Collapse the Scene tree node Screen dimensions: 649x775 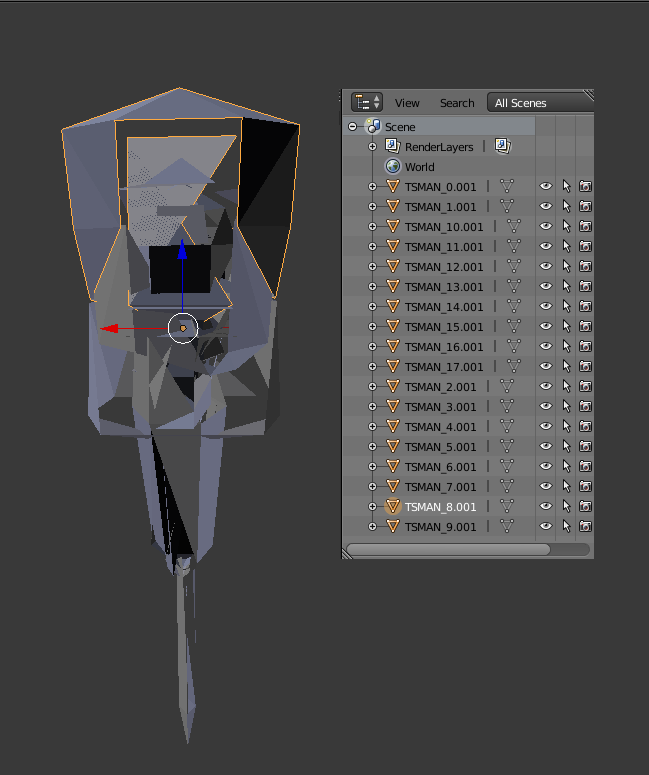tap(353, 127)
